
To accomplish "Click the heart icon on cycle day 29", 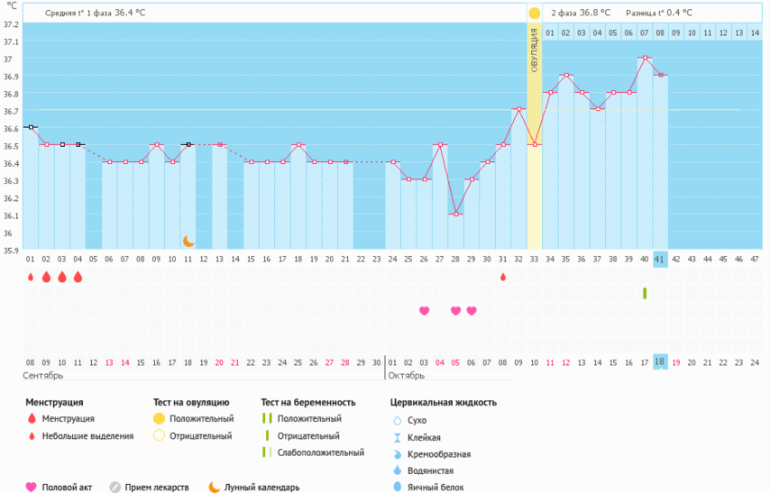I will pyautogui.click(x=471, y=311).
